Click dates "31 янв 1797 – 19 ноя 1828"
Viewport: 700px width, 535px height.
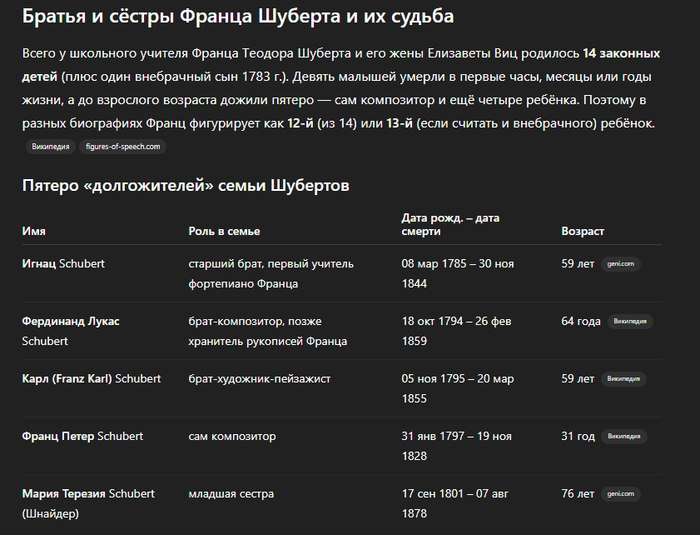click(x=456, y=446)
